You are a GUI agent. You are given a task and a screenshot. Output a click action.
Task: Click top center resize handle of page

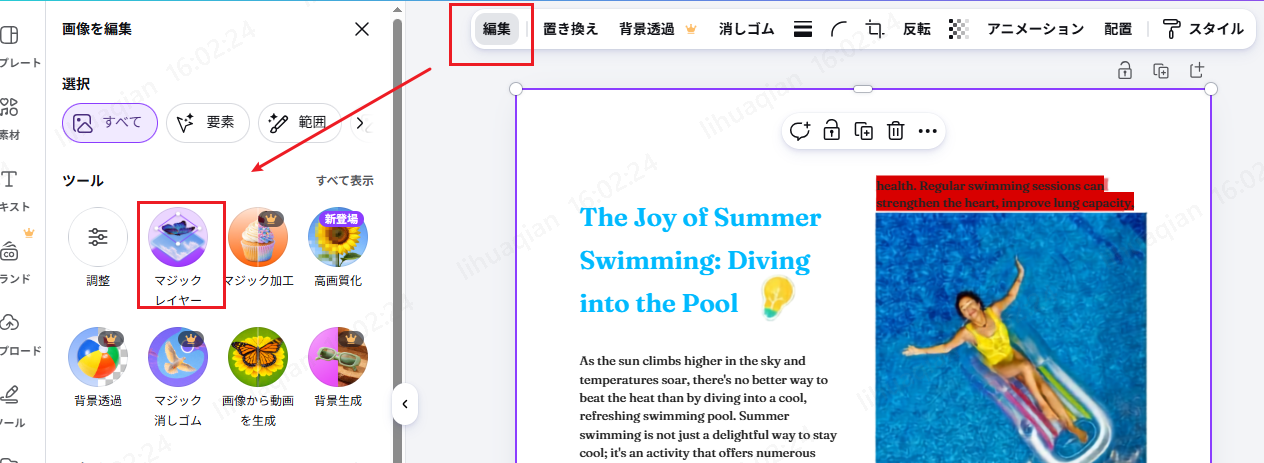point(863,89)
